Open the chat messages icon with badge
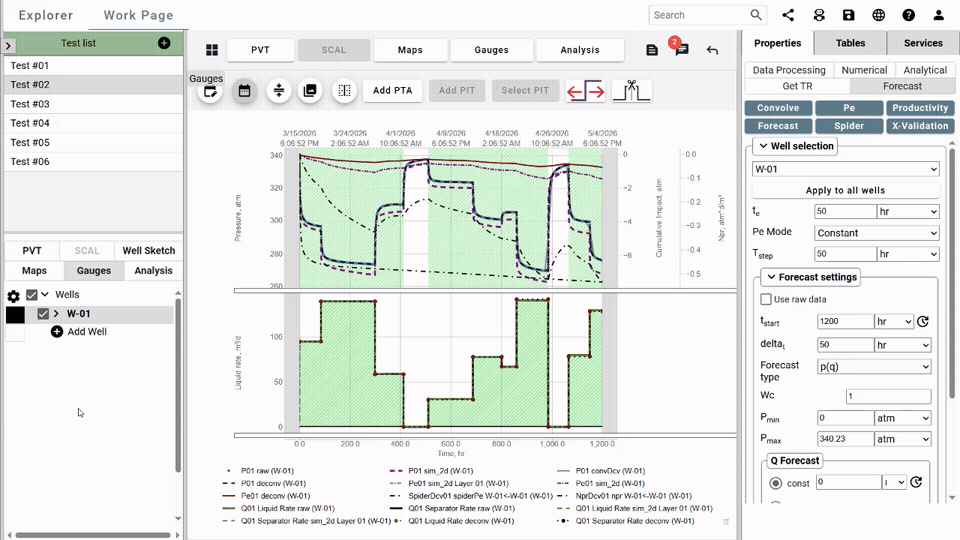 (681, 50)
